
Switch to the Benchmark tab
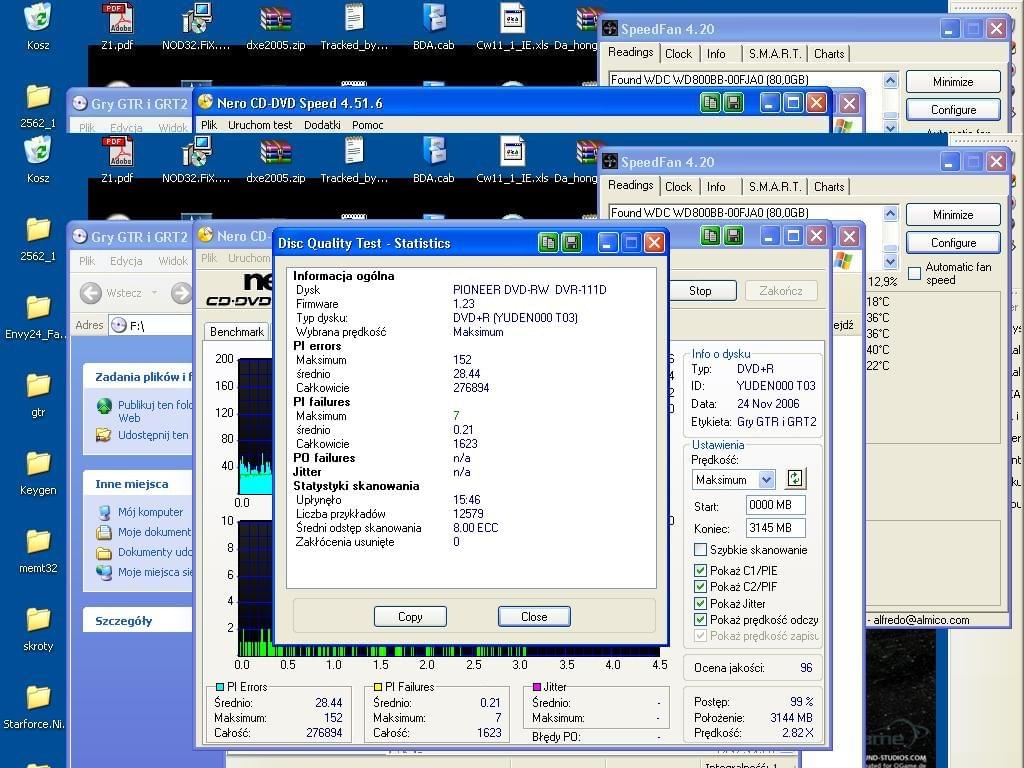[236, 332]
